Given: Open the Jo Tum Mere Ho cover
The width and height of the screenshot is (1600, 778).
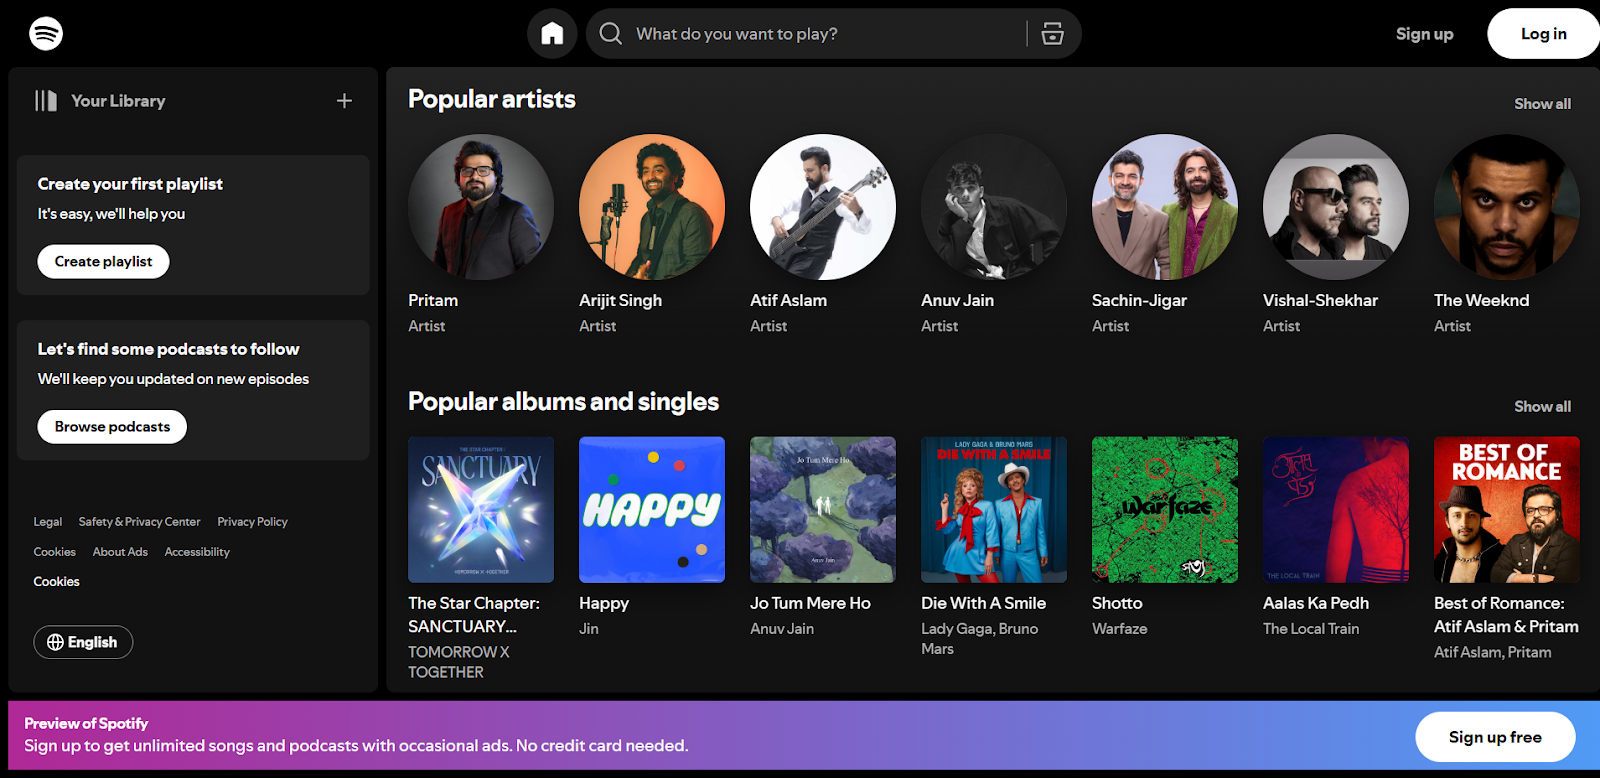Looking at the screenshot, I should tap(823, 510).
